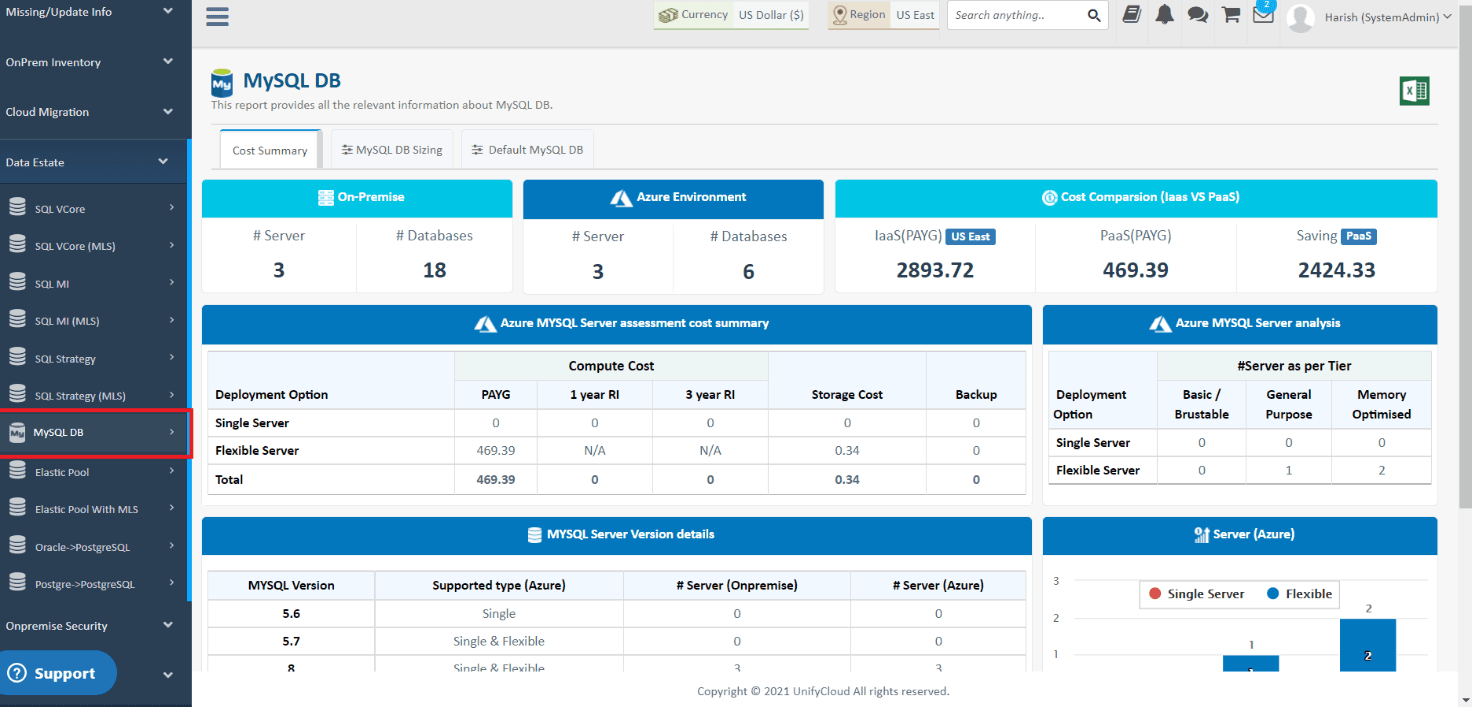Expand Missing/Update Info section
The height and width of the screenshot is (707, 1472).
95,12
